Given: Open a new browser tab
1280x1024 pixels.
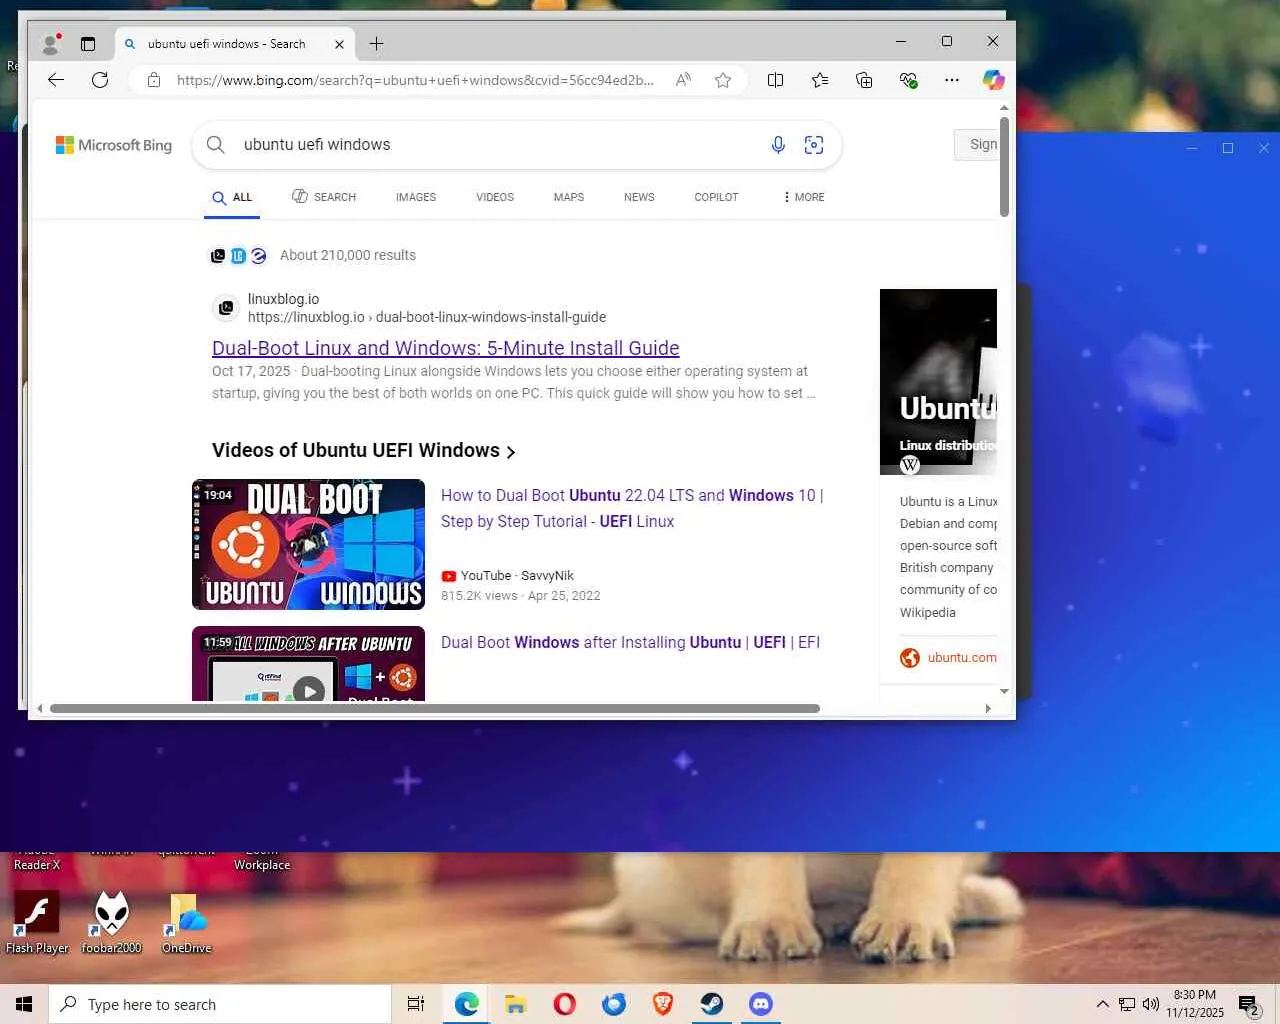Looking at the screenshot, I should coord(376,43).
